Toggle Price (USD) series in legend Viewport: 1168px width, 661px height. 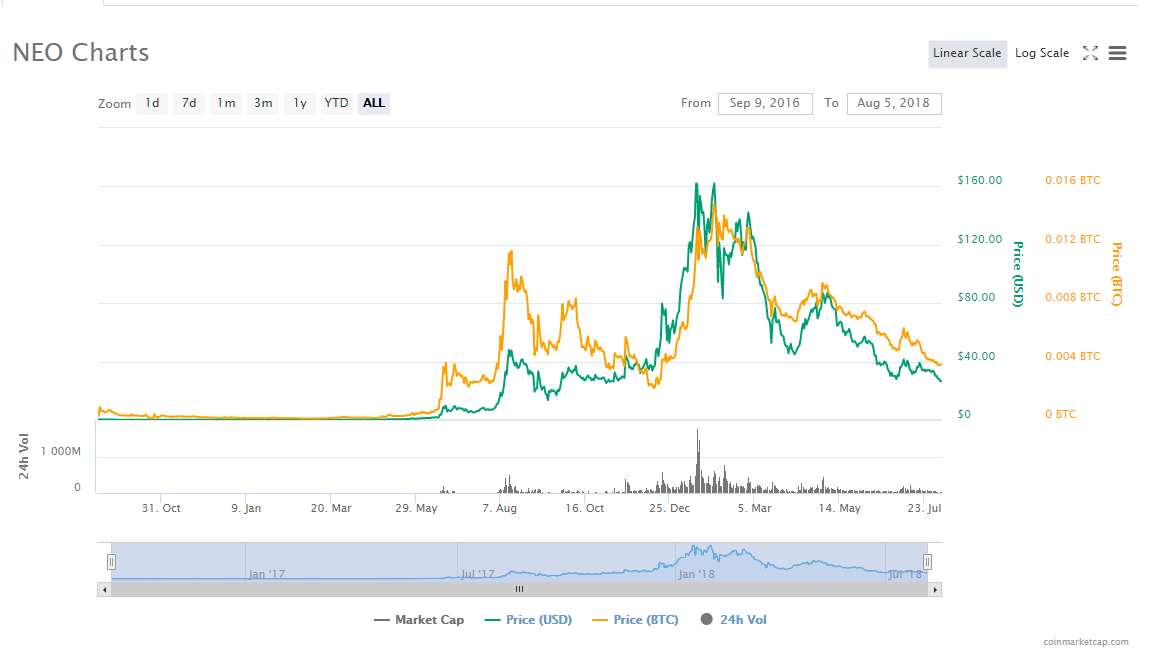[528, 620]
